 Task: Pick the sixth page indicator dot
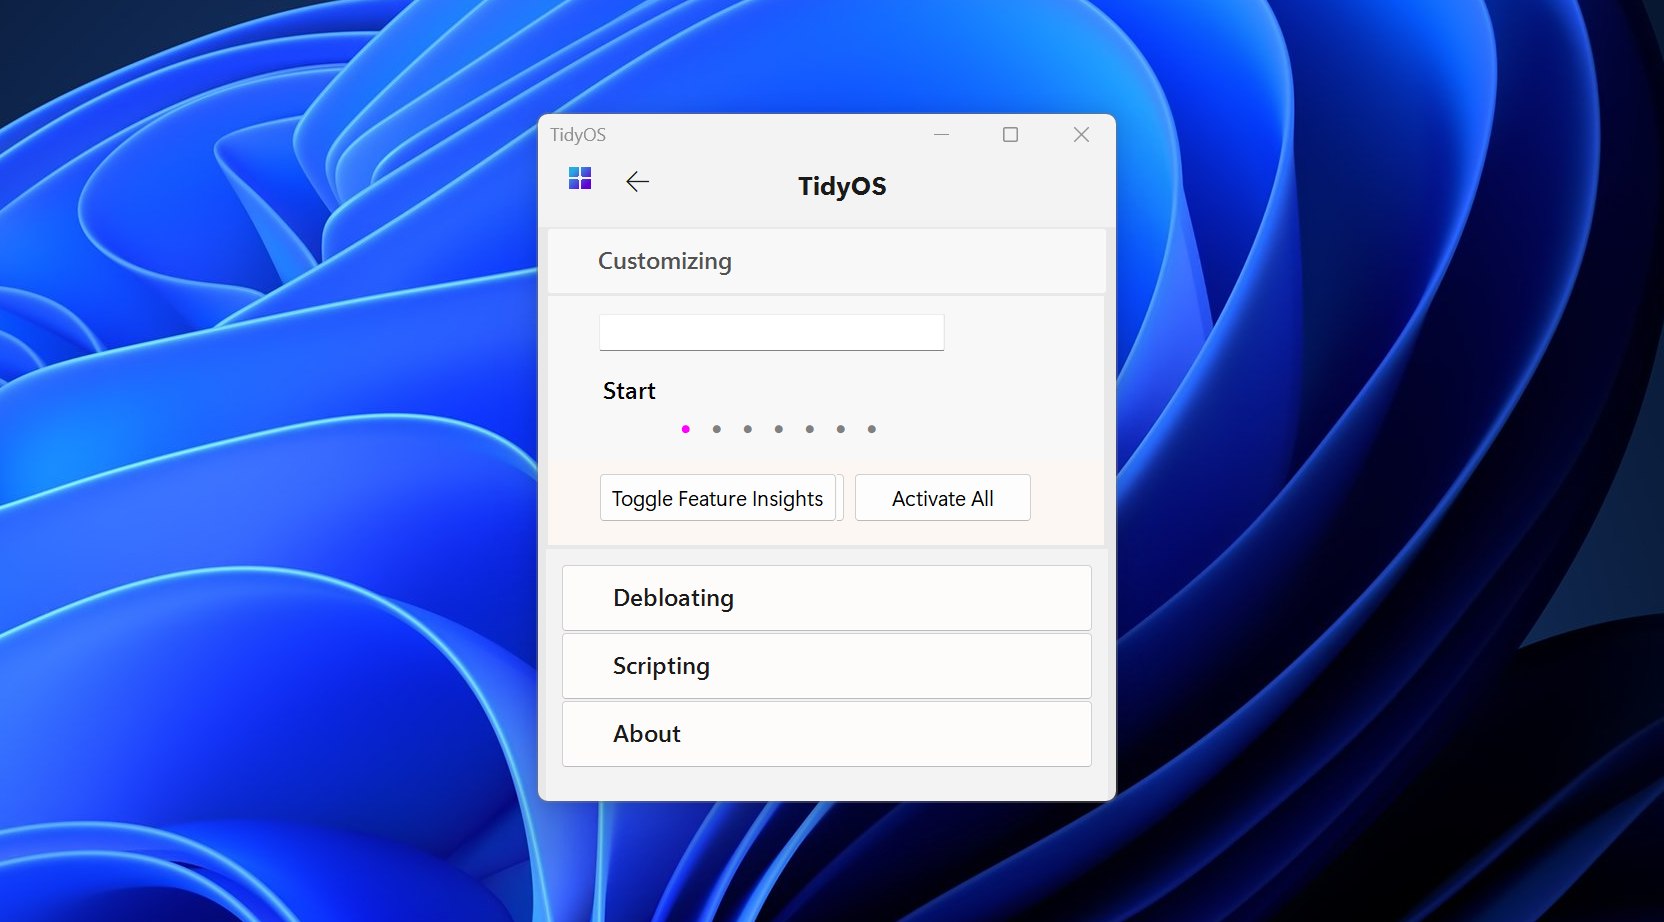841,429
